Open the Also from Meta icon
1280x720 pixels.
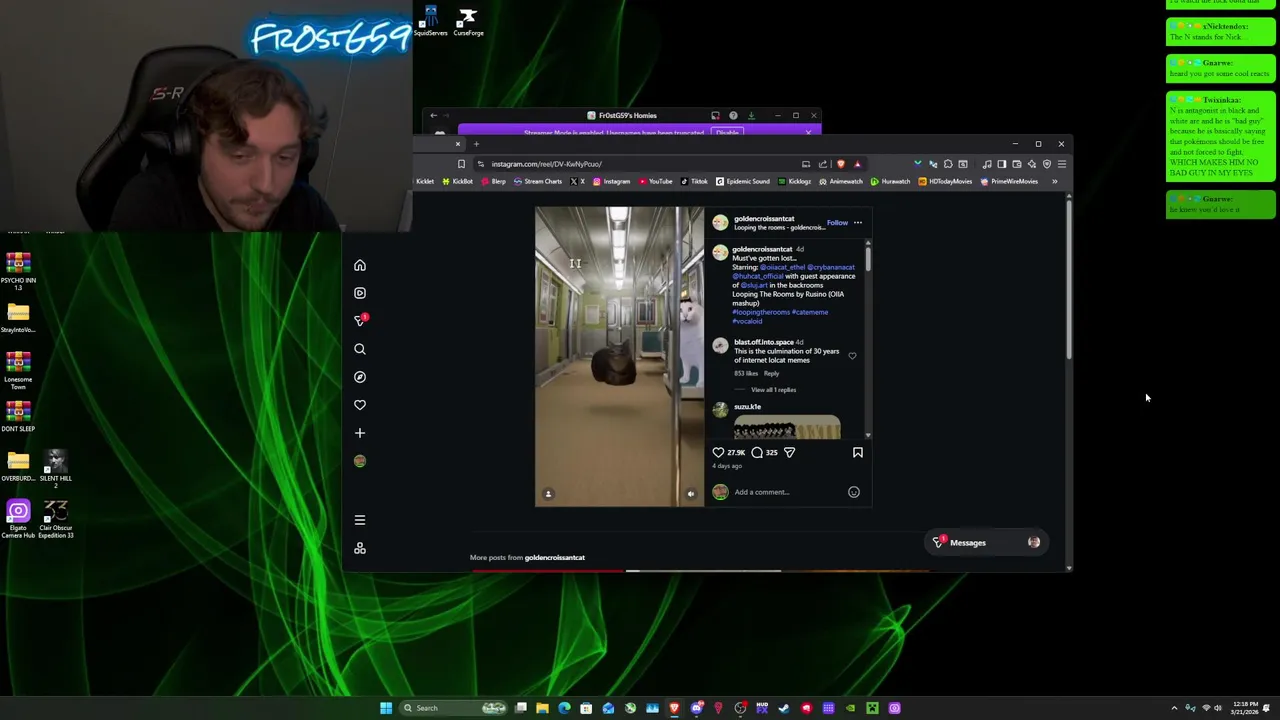click(360, 548)
